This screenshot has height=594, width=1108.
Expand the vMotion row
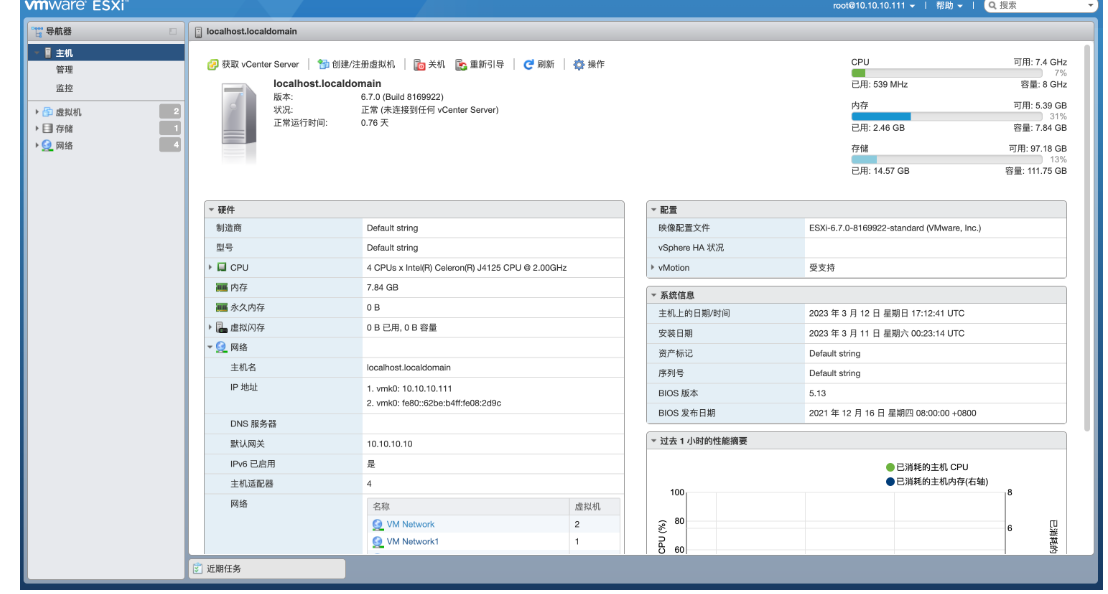[652, 268]
